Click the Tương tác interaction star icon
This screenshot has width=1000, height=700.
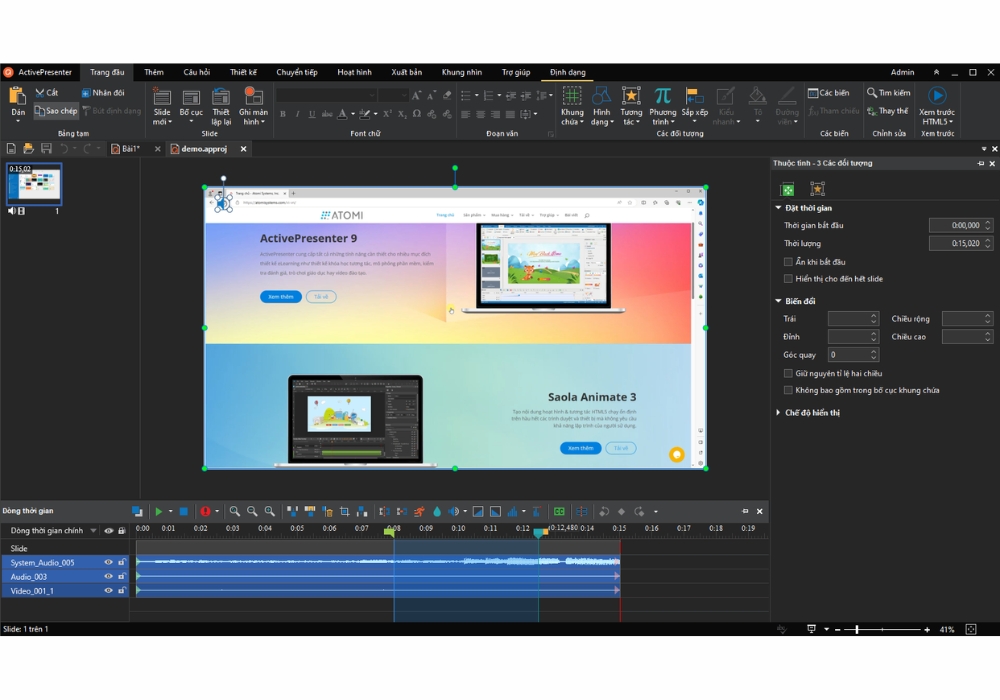click(631, 96)
